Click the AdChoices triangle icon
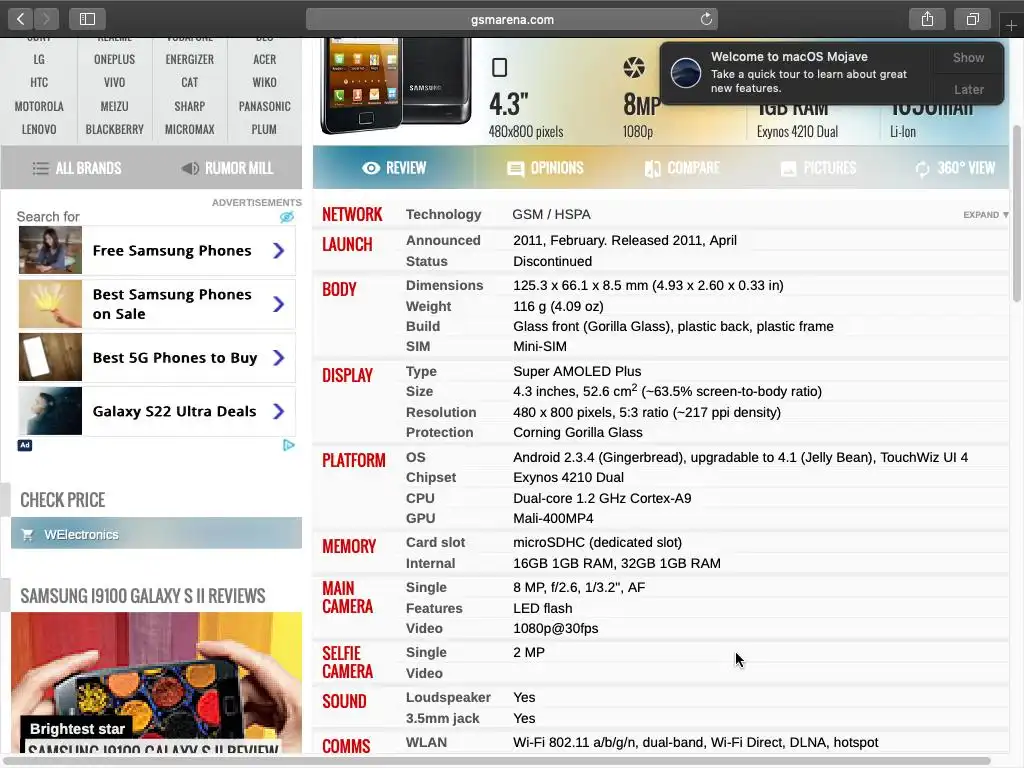Viewport: 1024px width, 768px height. click(x=289, y=445)
